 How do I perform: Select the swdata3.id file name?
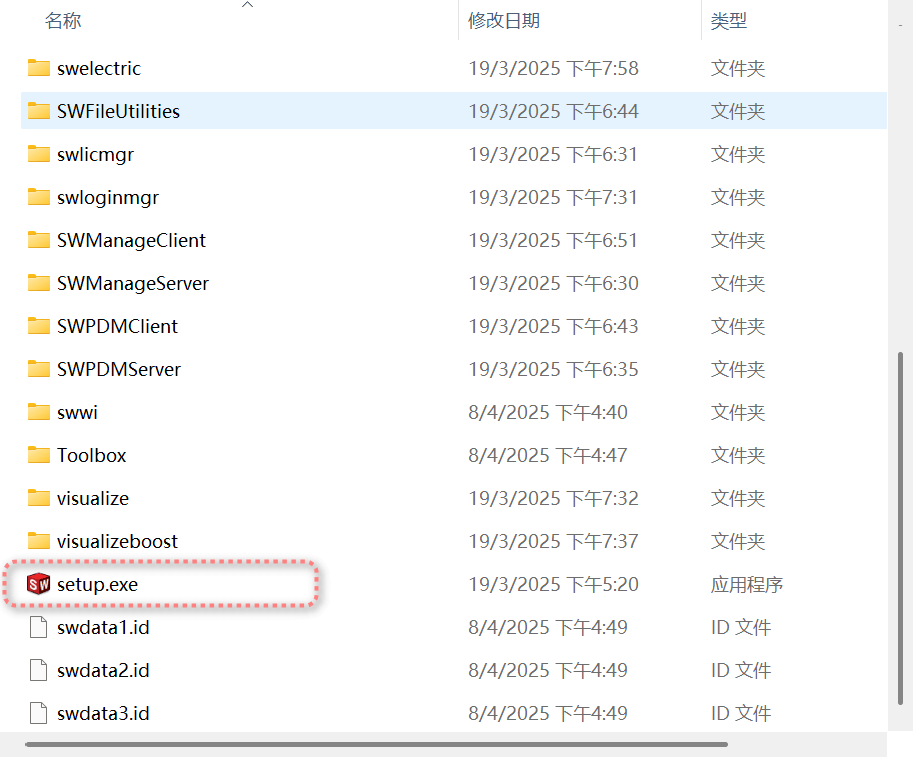[x=103, y=713]
